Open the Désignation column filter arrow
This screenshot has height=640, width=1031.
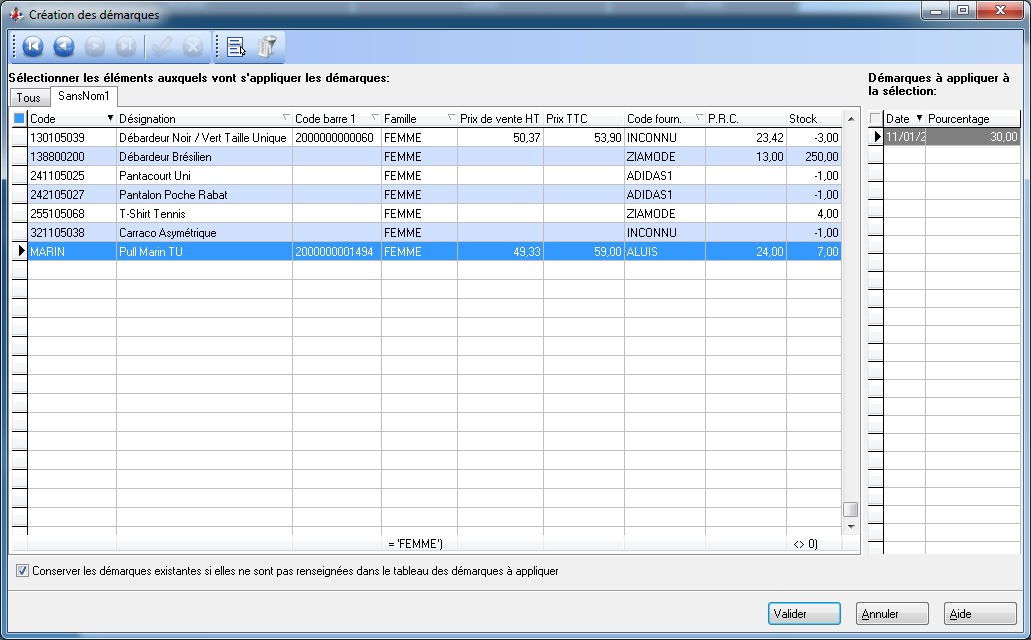[x=284, y=119]
